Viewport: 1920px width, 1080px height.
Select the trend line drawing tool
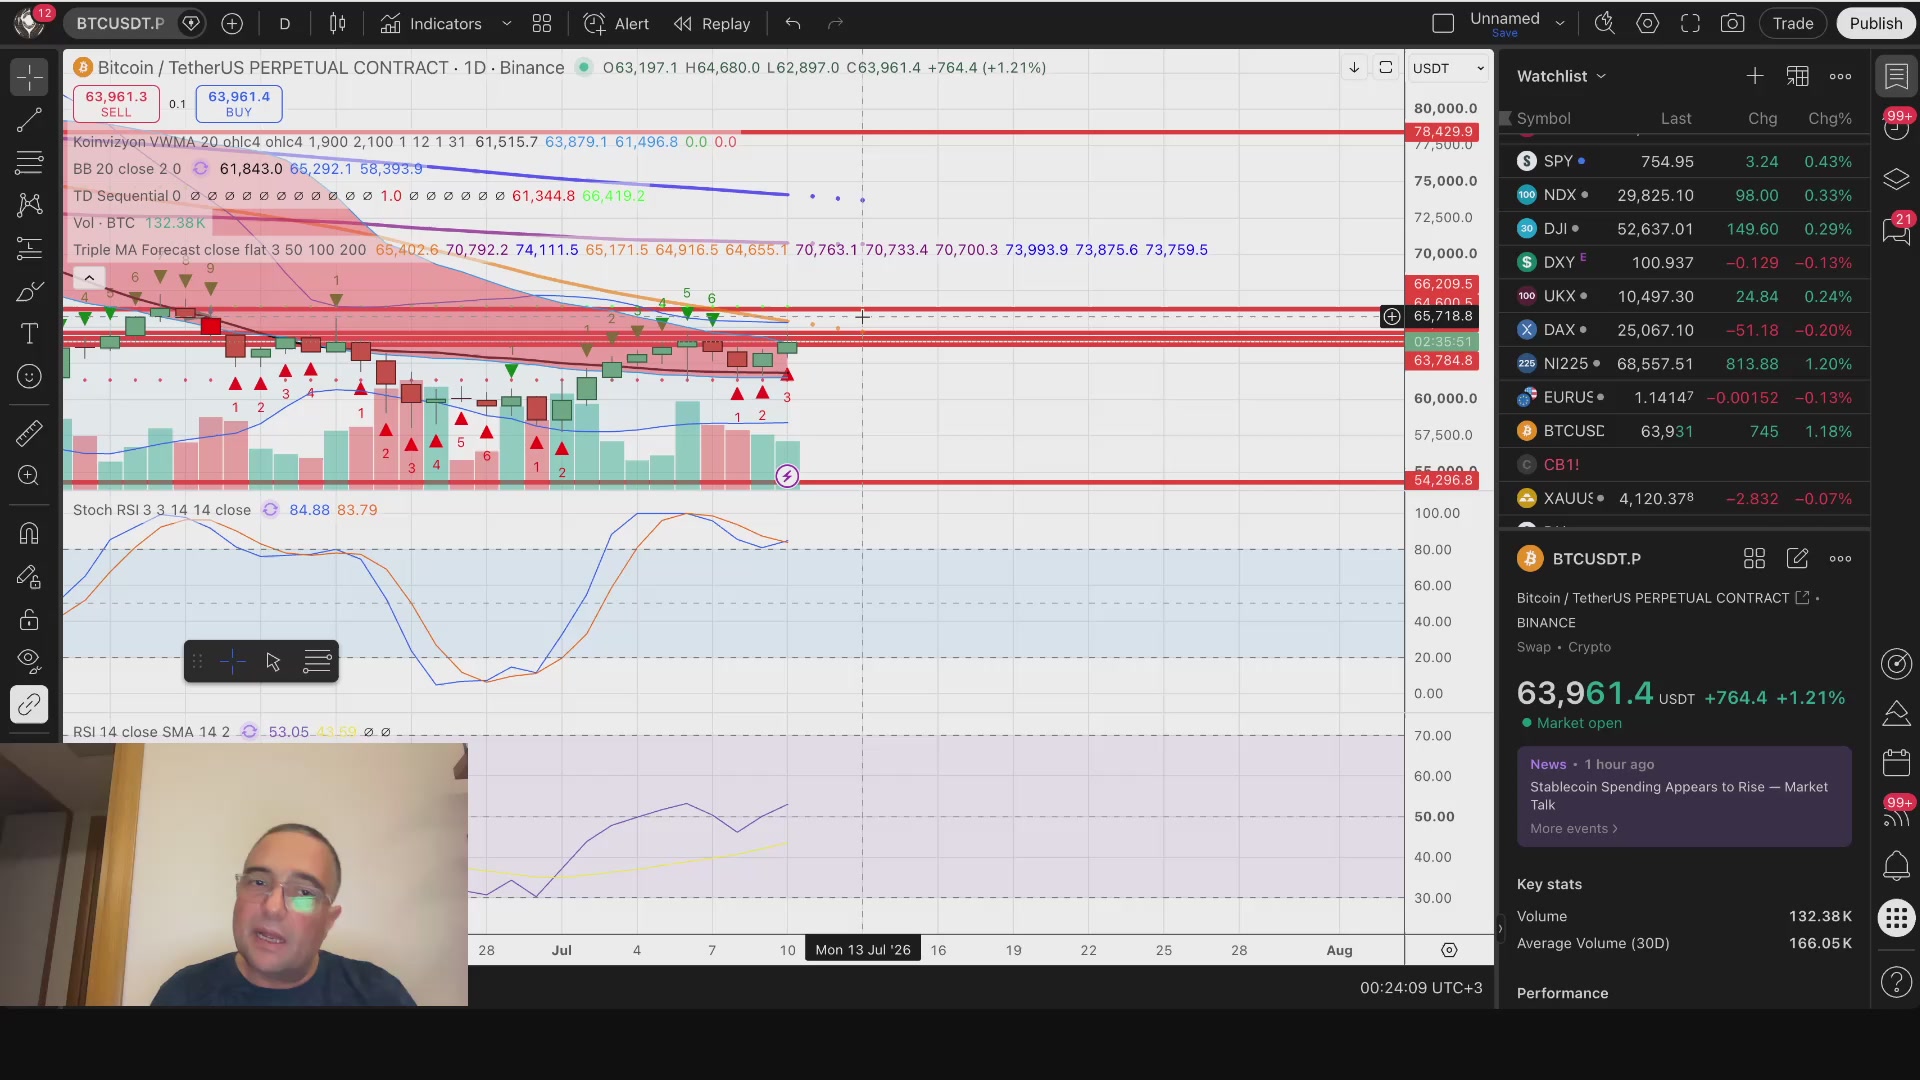29,120
